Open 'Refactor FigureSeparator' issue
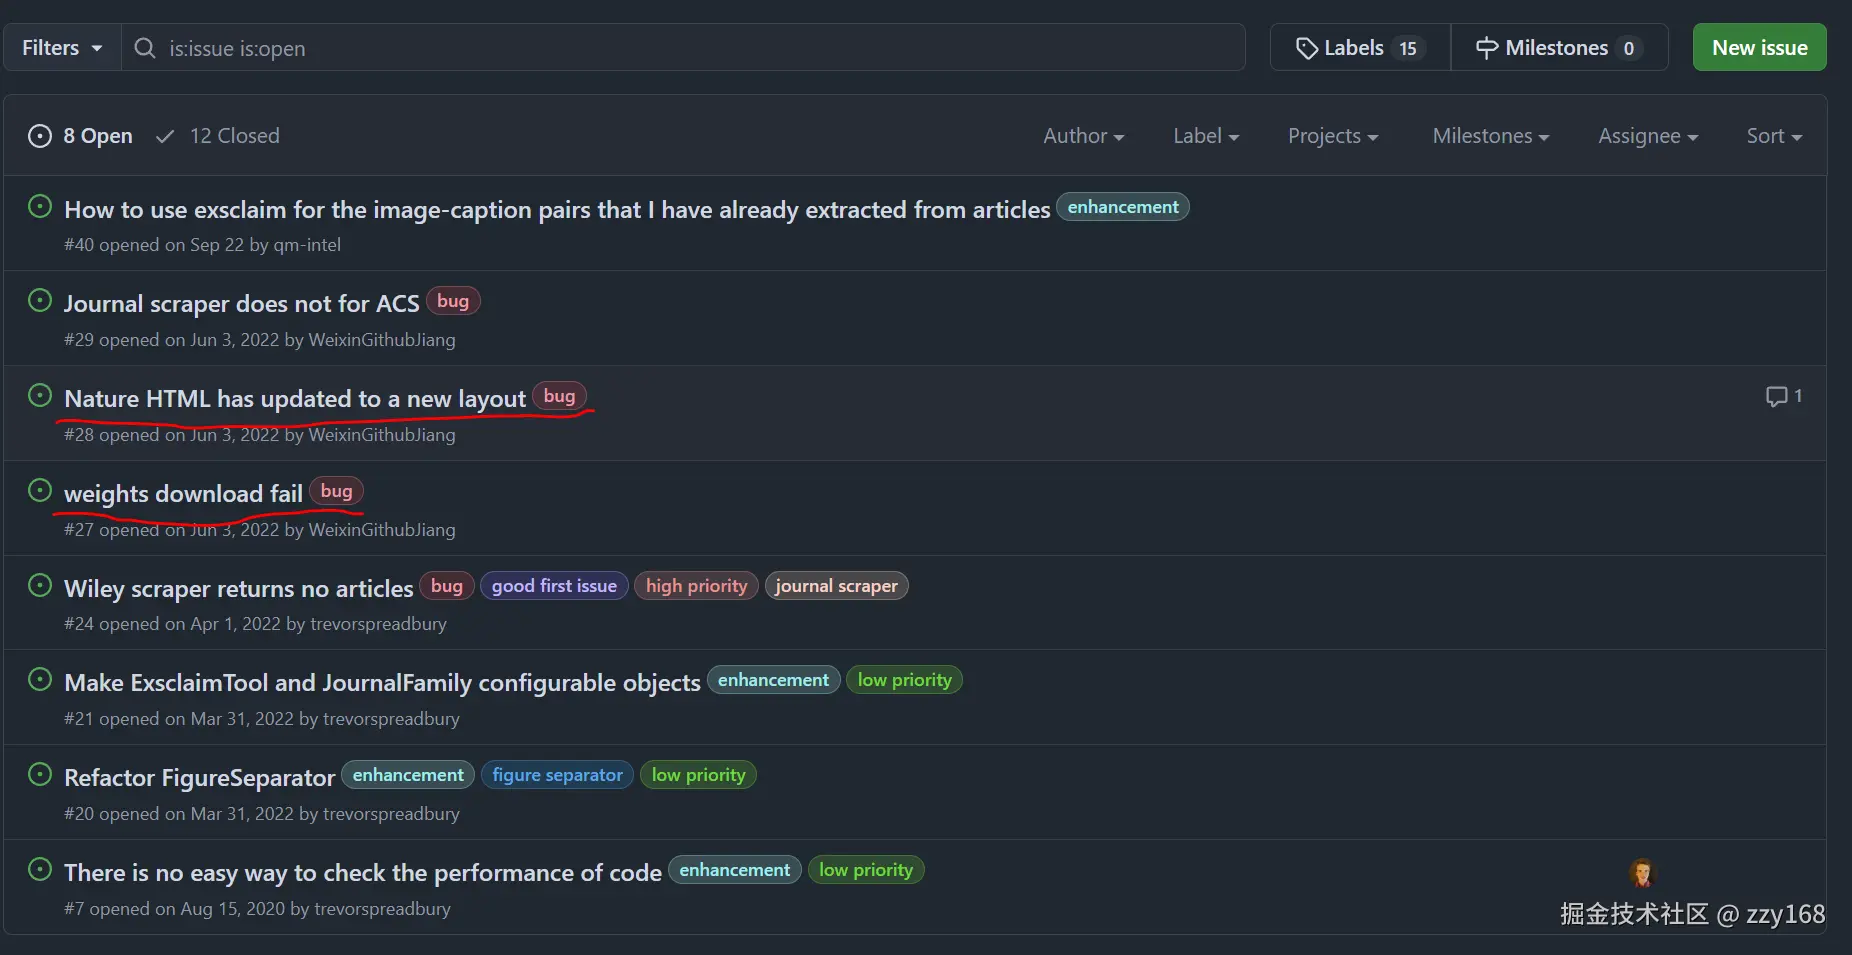 tap(199, 778)
